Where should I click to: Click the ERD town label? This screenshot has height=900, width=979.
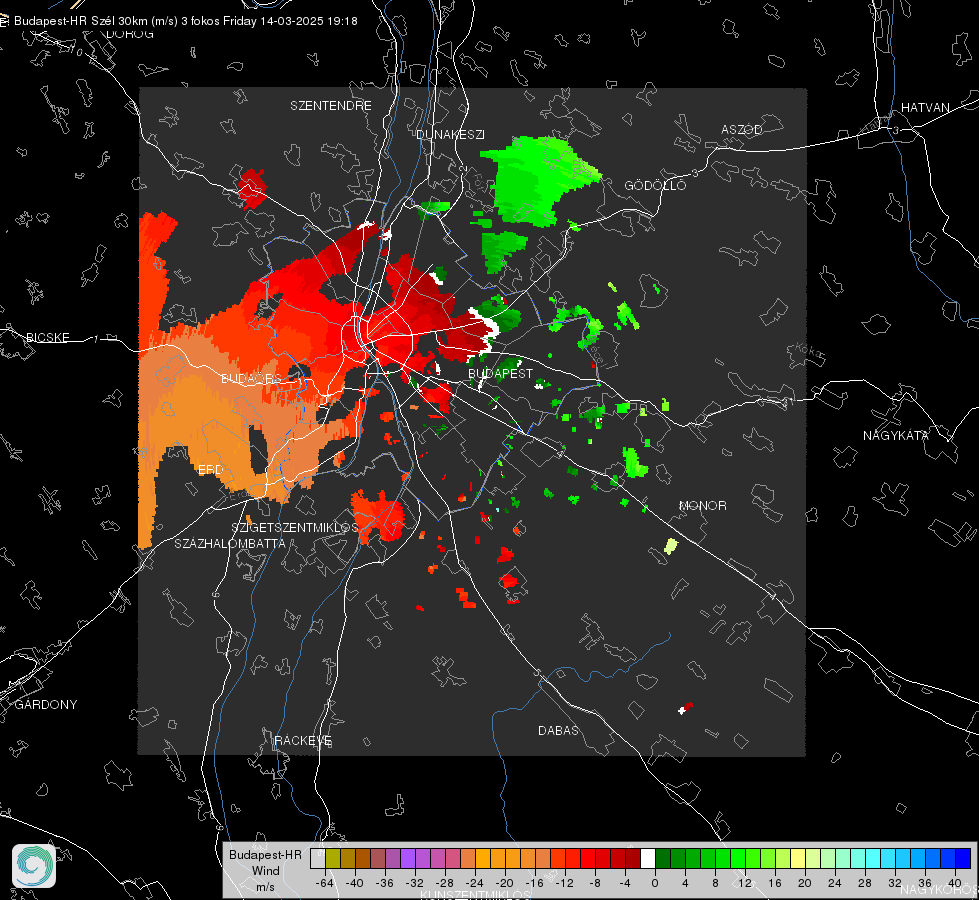tap(210, 470)
